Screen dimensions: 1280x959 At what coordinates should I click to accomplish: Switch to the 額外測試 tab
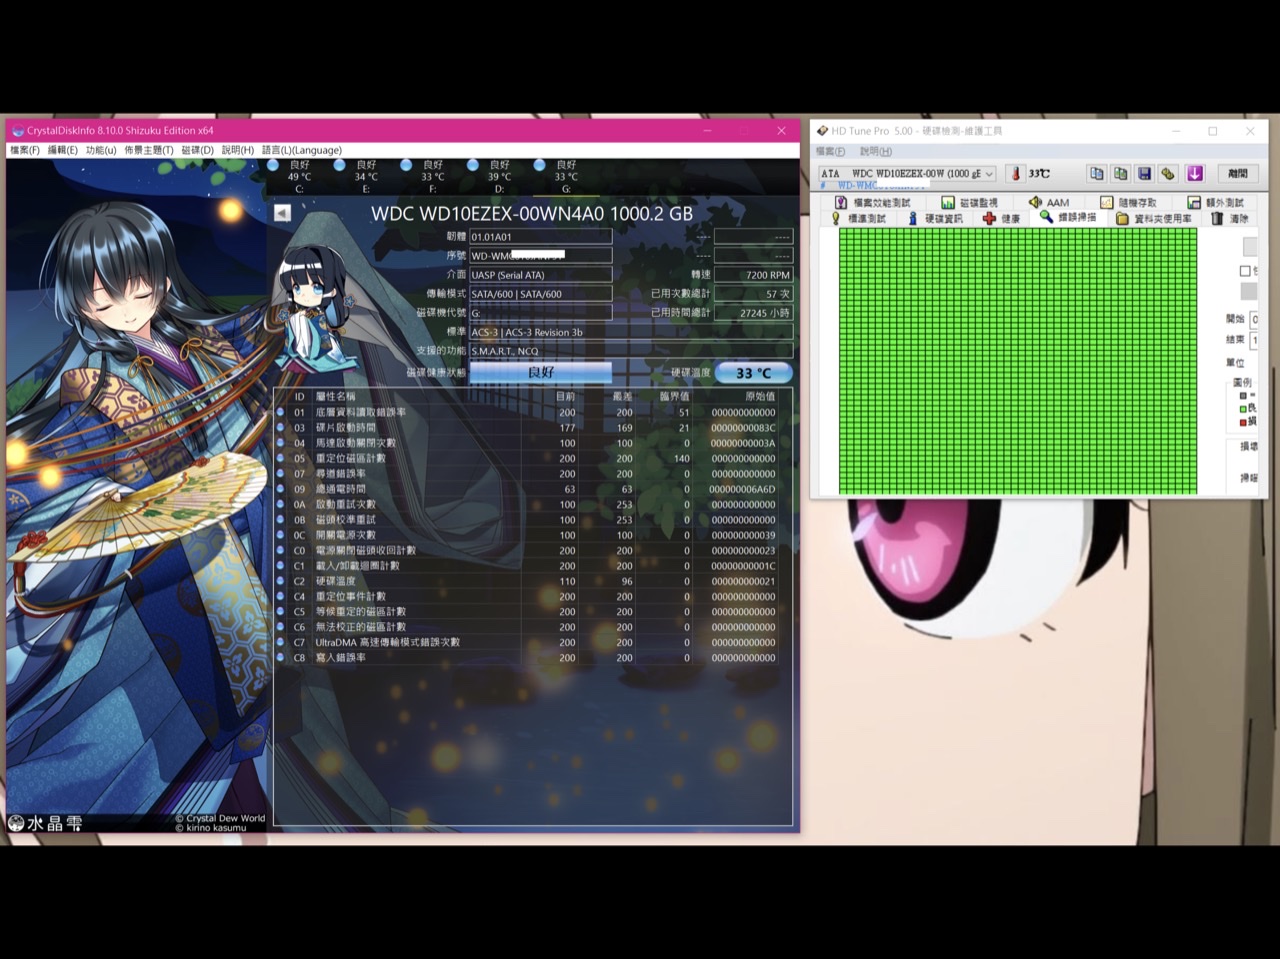coord(1216,203)
